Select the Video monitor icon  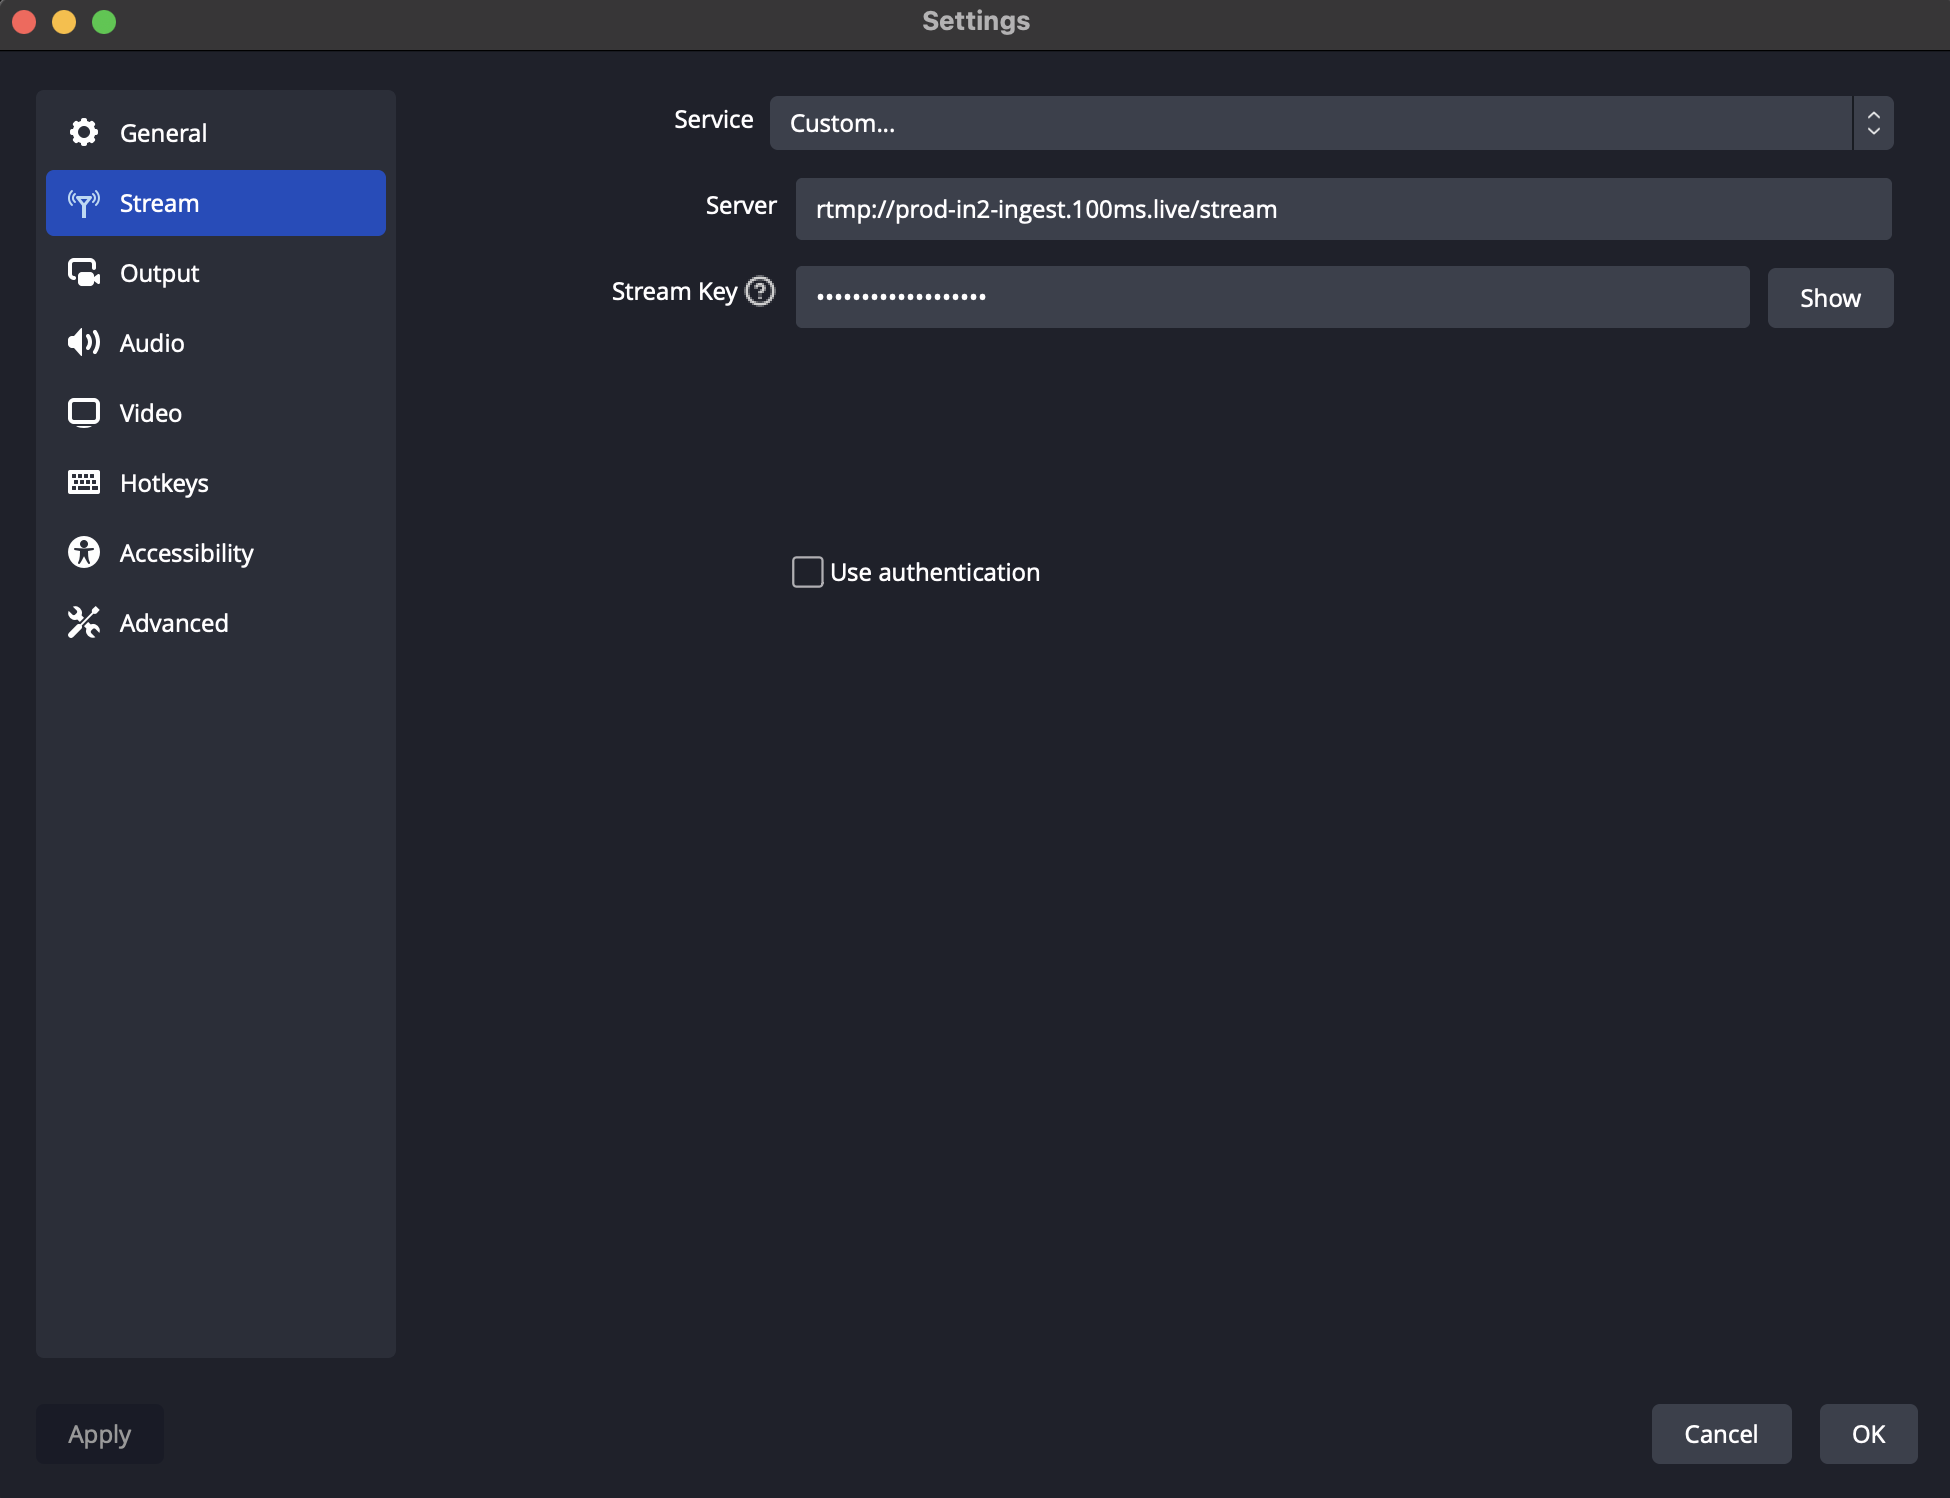point(84,412)
